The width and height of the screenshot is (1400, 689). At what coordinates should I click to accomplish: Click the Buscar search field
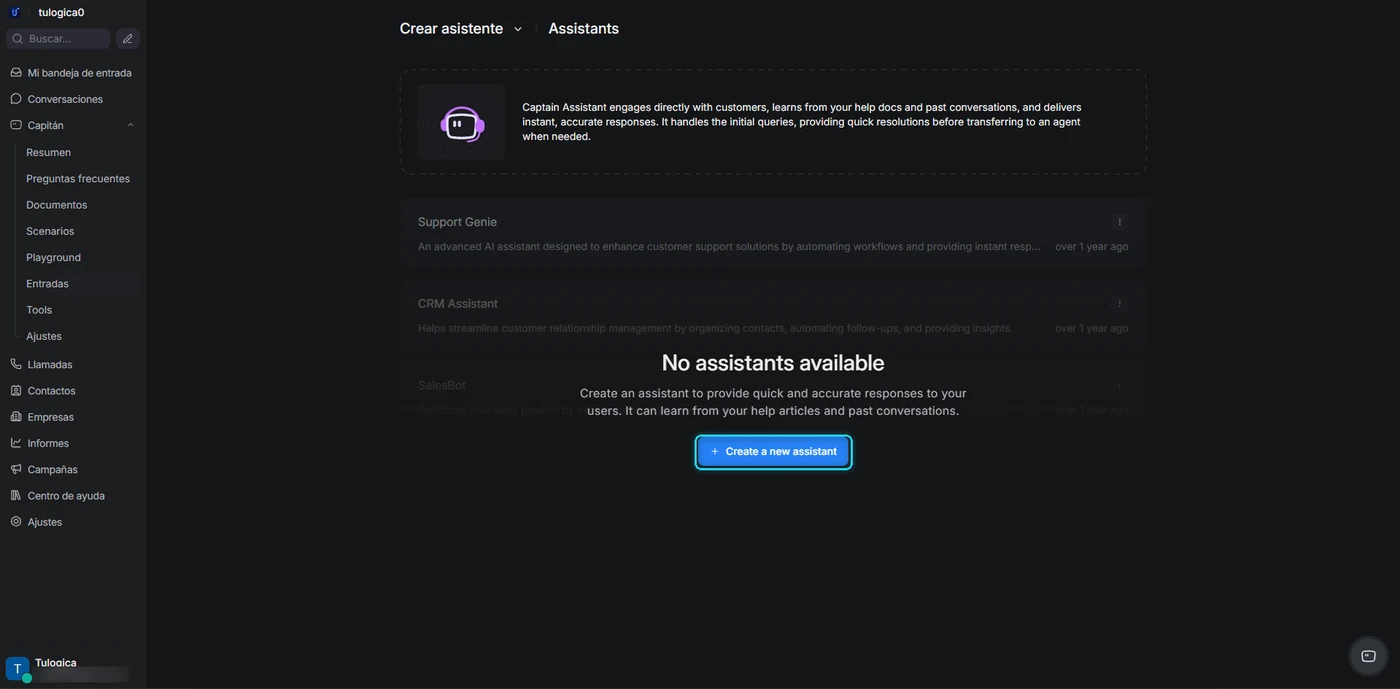point(58,39)
